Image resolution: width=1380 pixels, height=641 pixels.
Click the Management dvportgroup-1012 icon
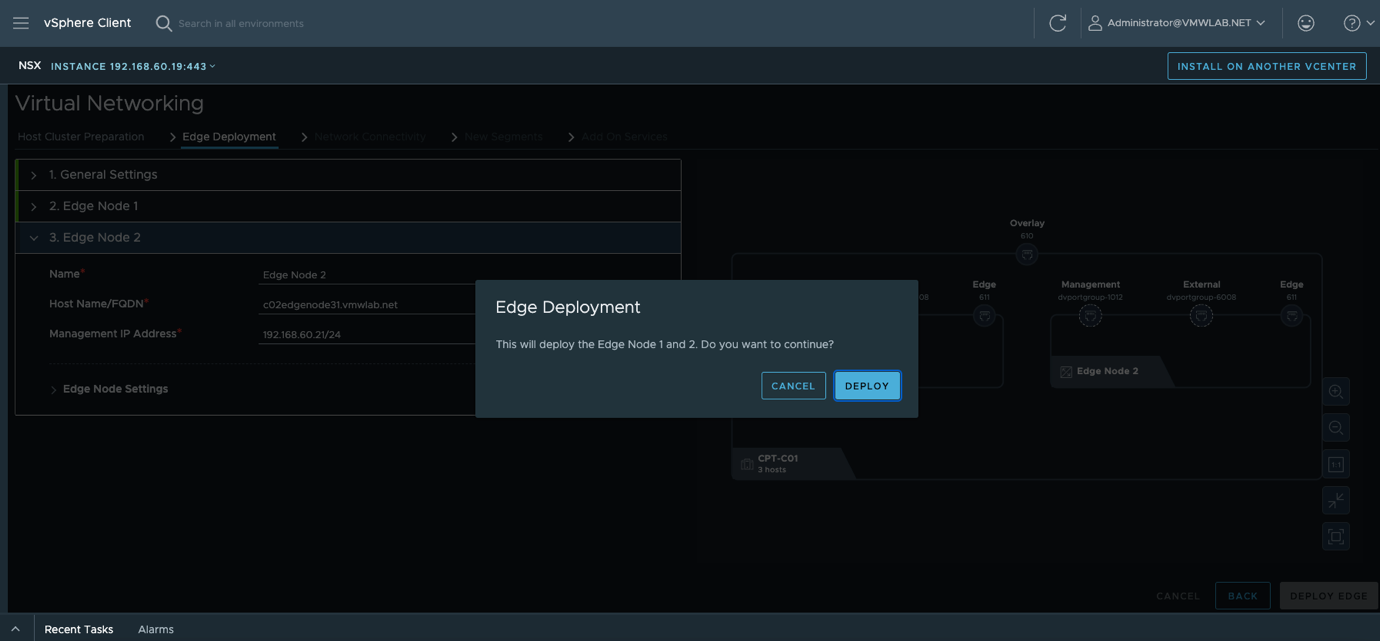coord(1090,316)
